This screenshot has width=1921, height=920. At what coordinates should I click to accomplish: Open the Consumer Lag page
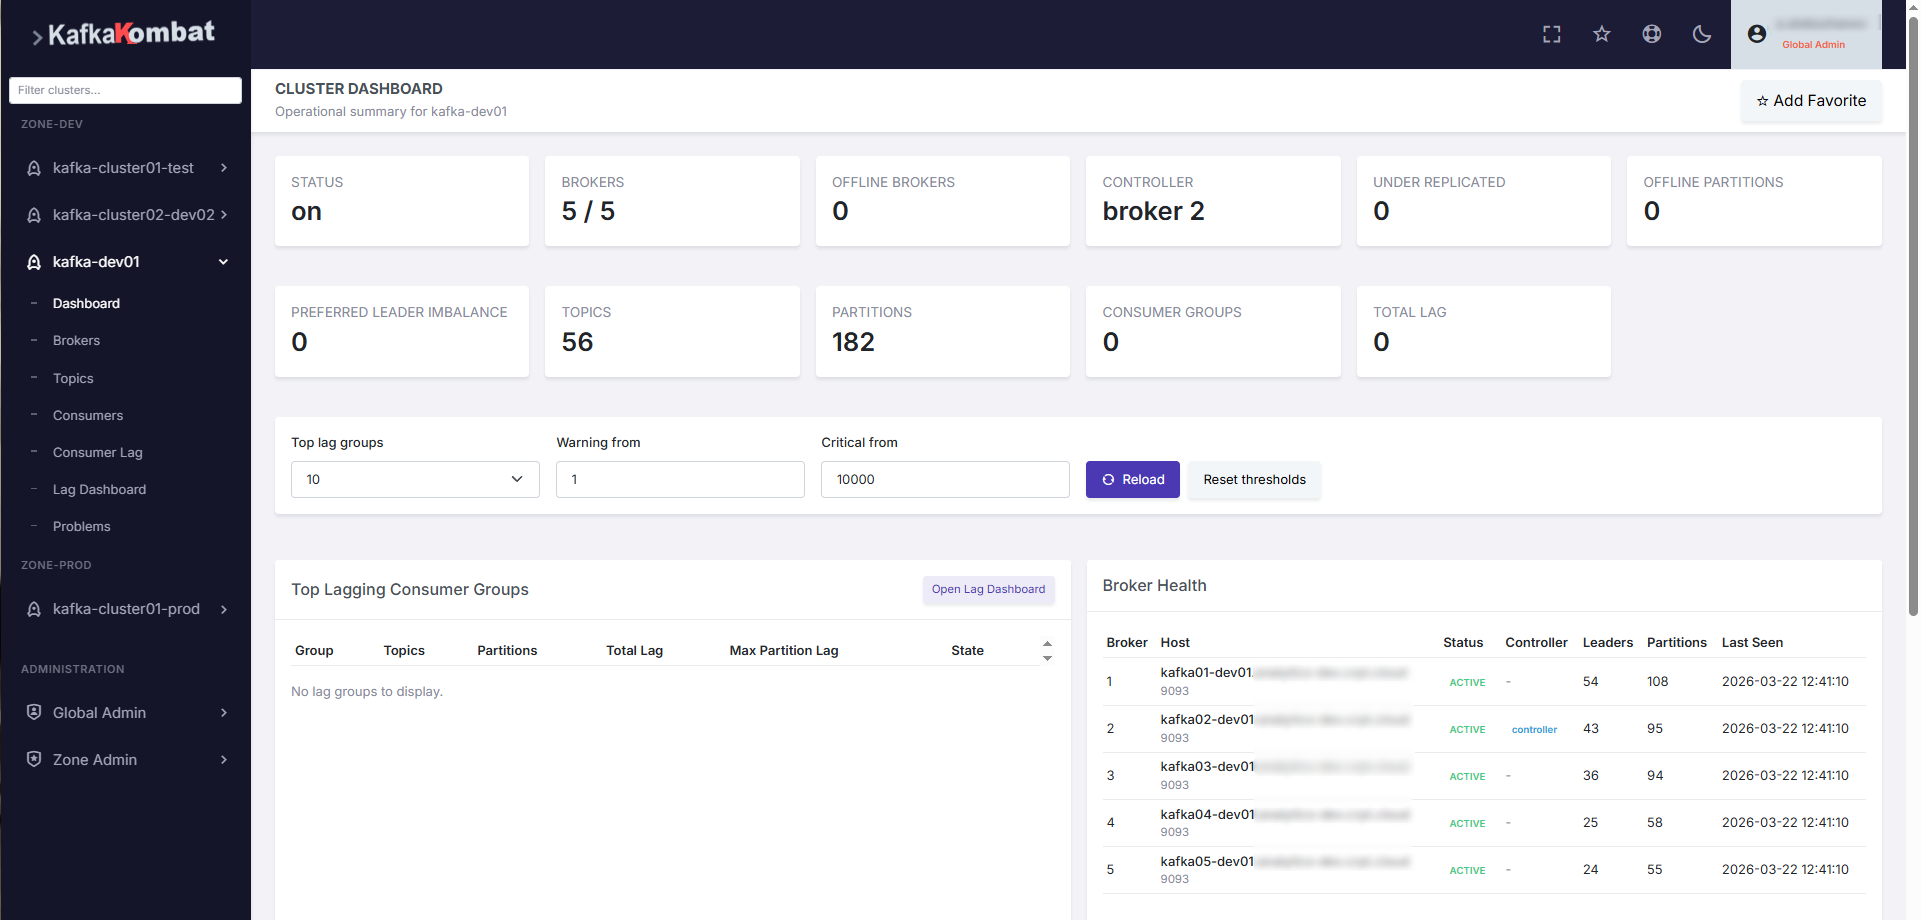(x=97, y=452)
